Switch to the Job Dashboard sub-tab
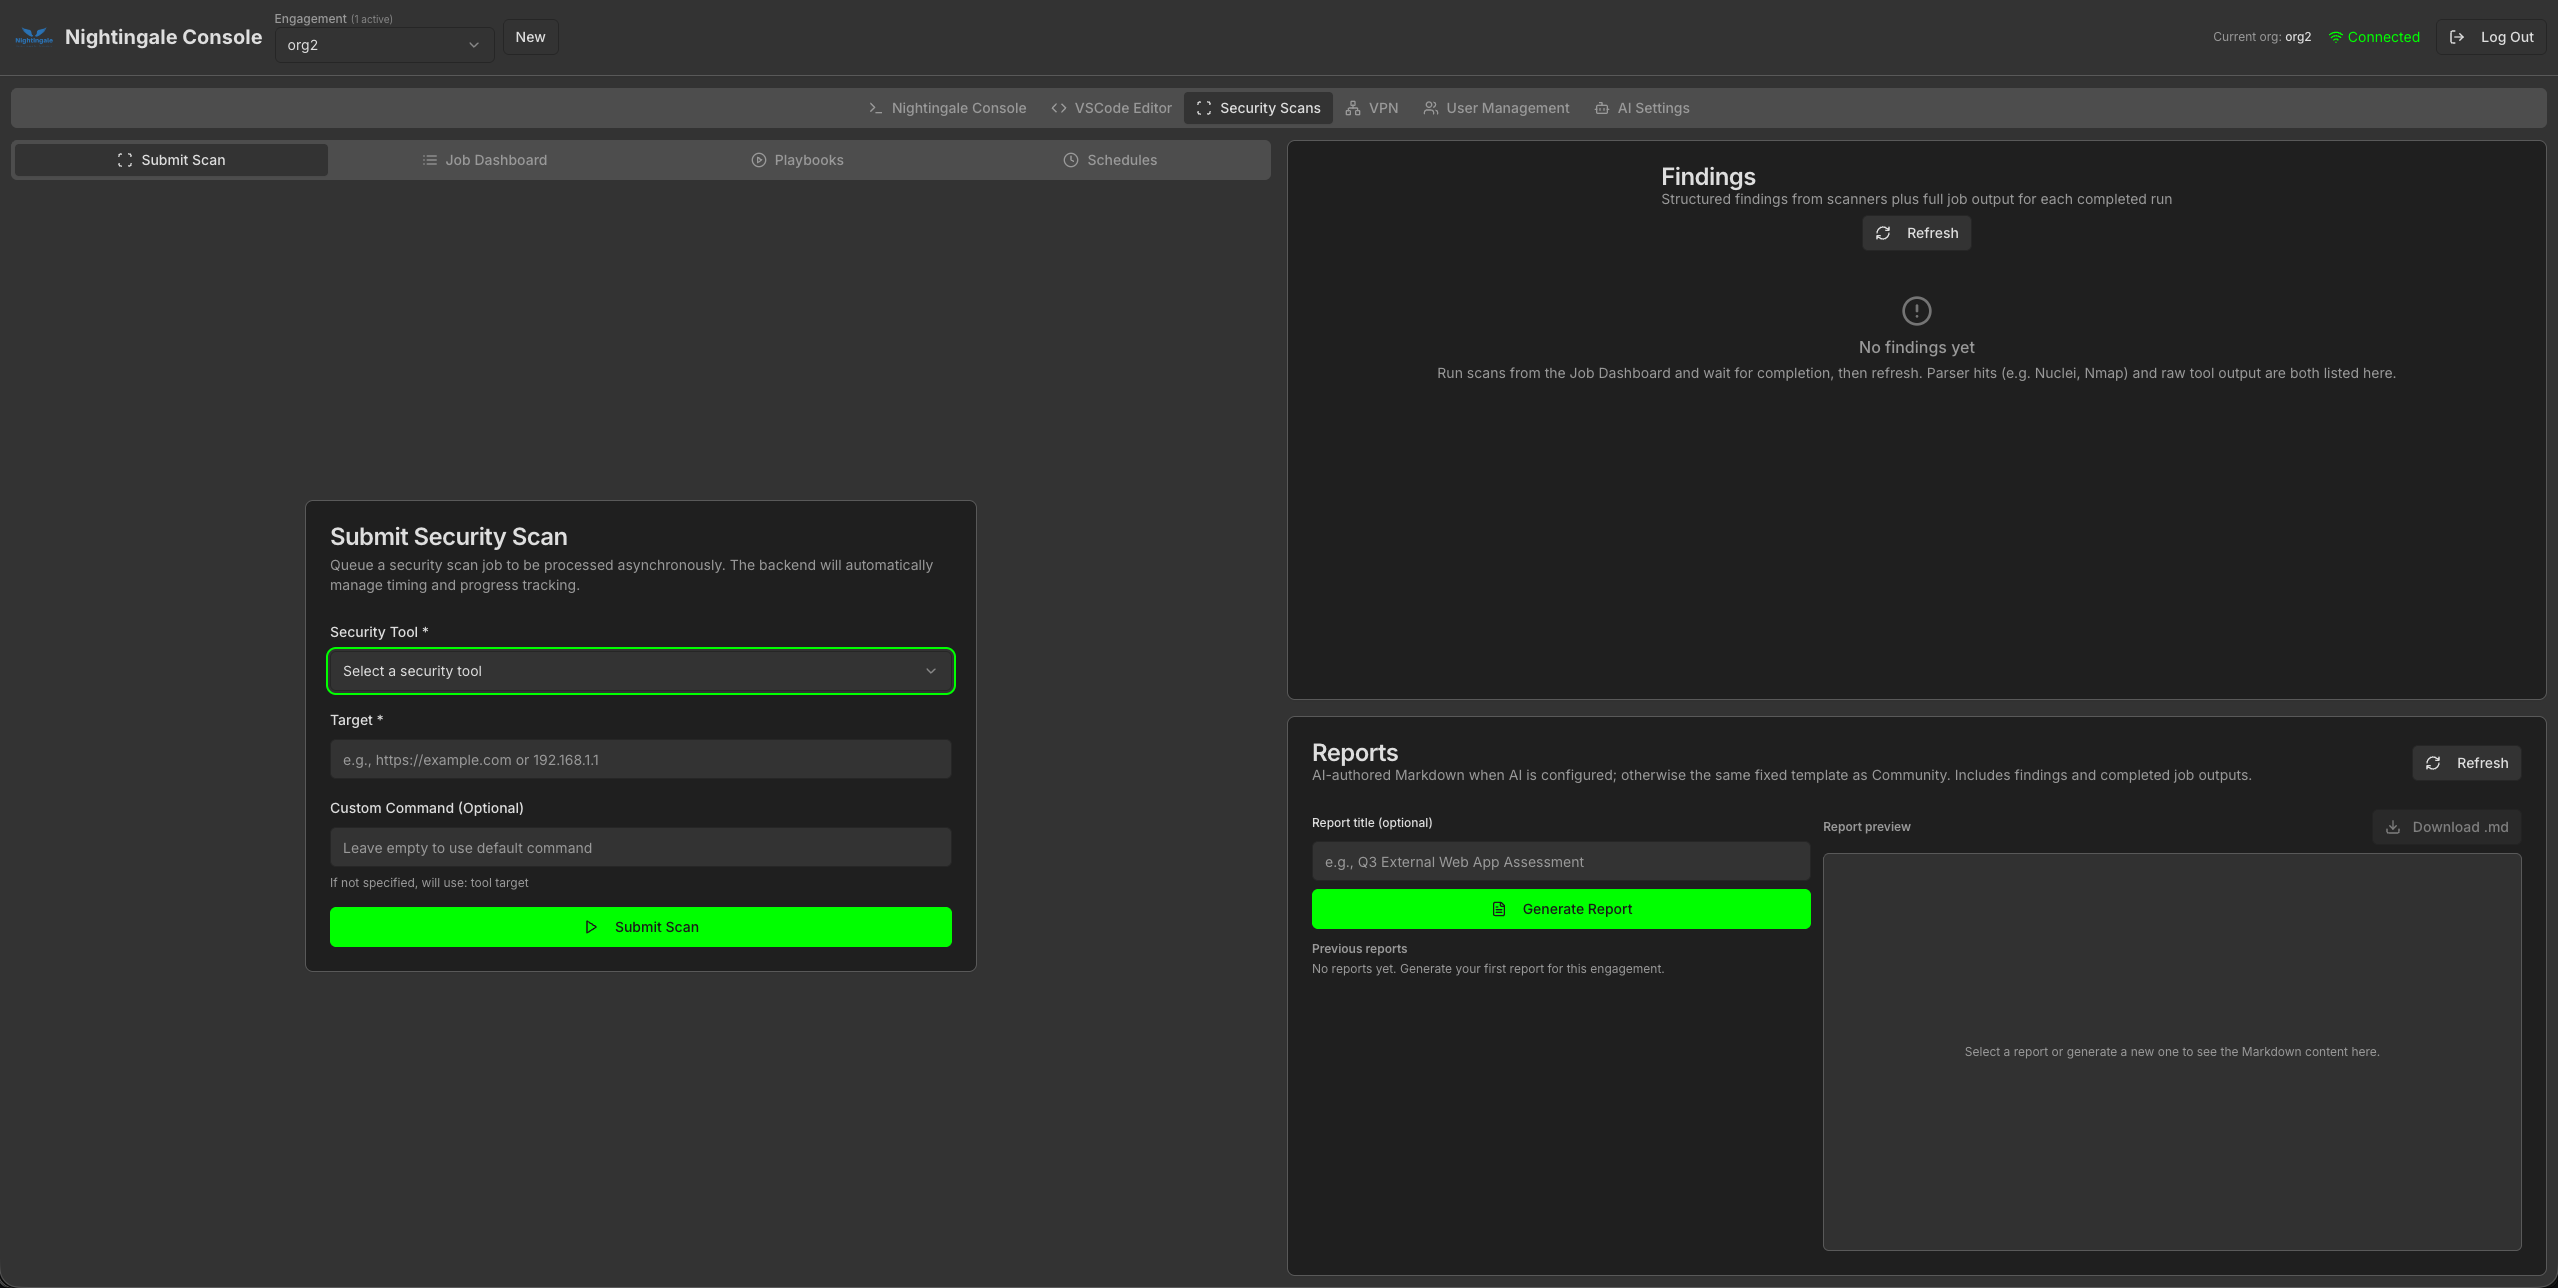2558x1288 pixels. tap(484, 160)
